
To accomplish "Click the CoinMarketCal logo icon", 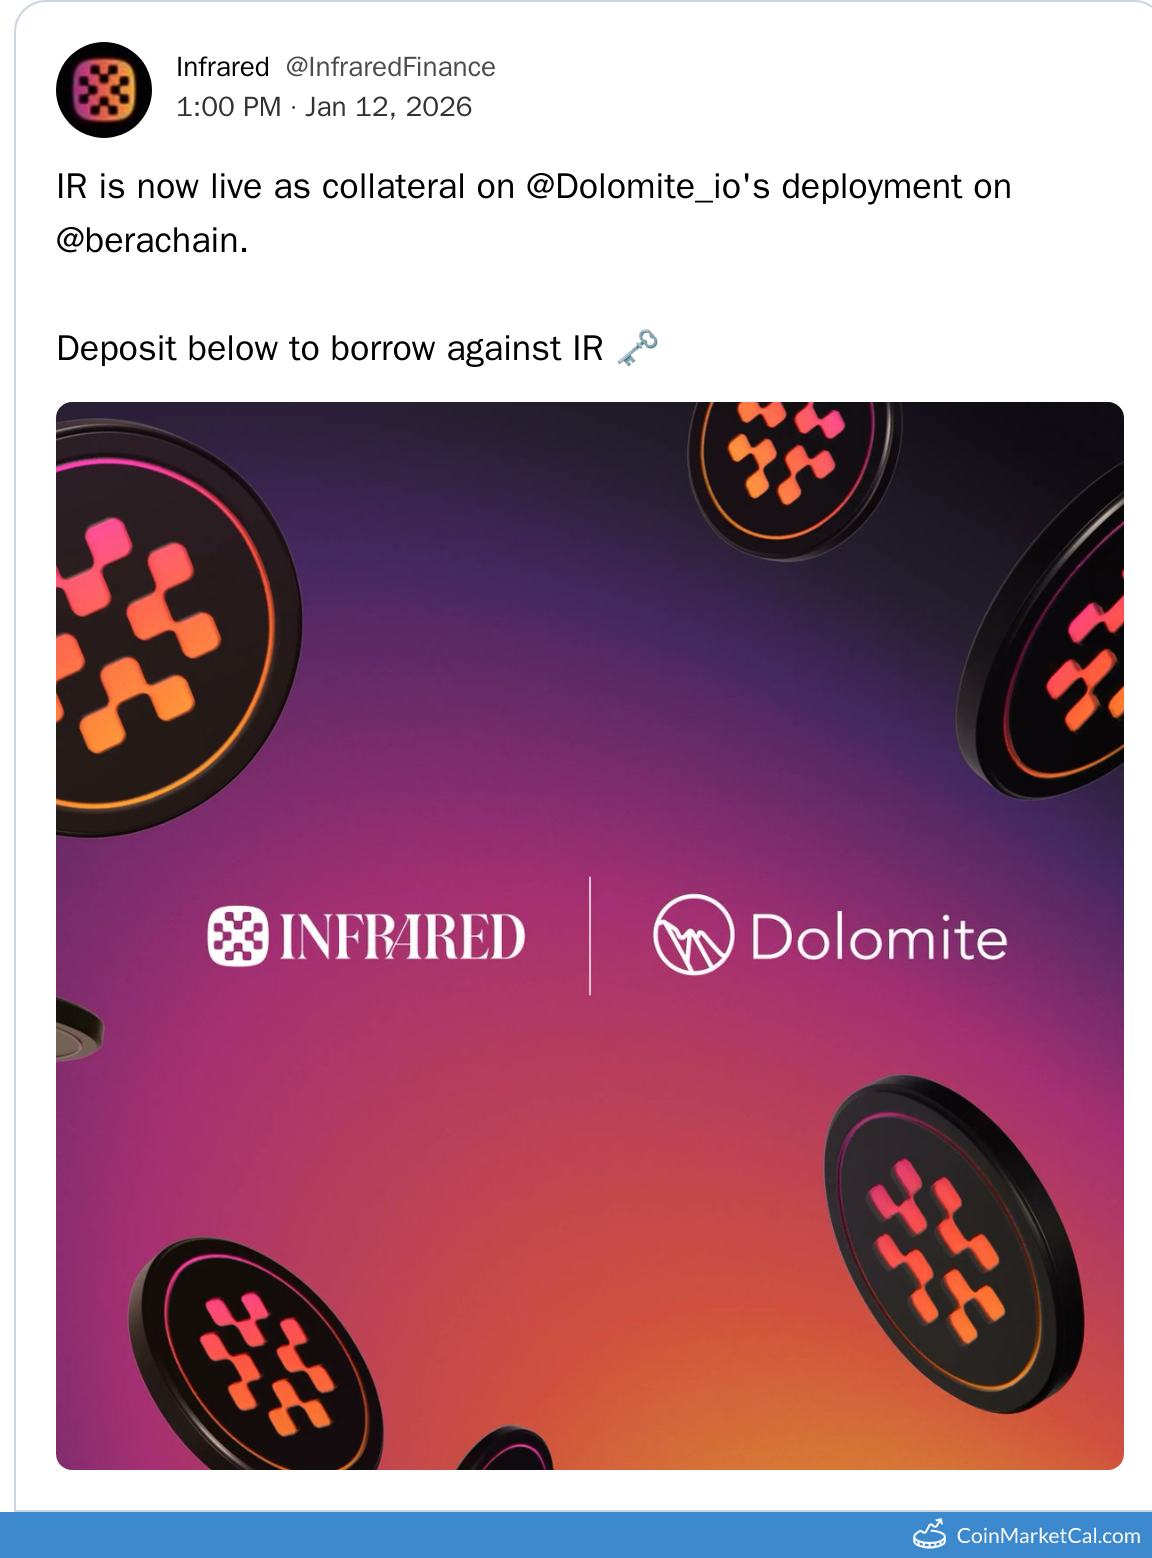I will point(929,1534).
